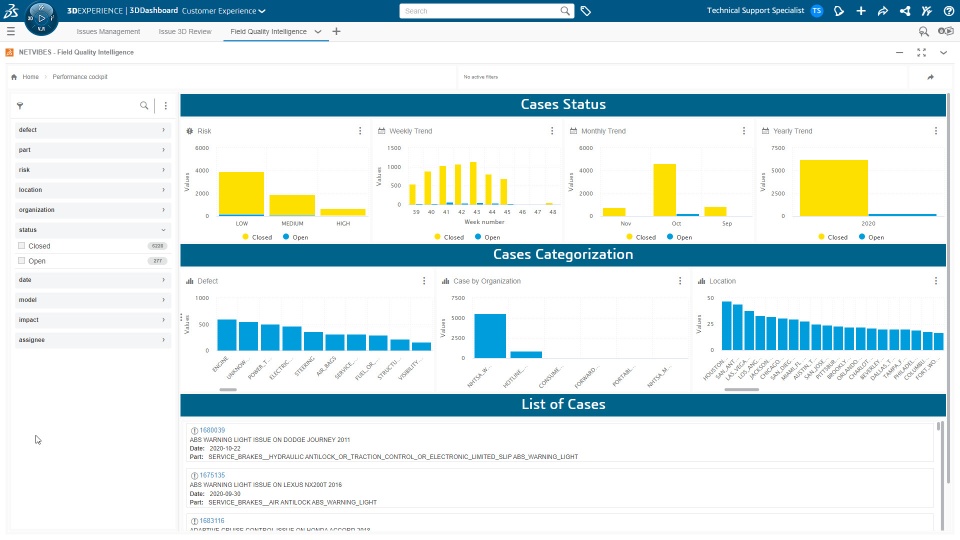The width and height of the screenshot is (960, 540).
Task: Maximize the Field Quality Intelligence widget
Action: tap(921, 53)
